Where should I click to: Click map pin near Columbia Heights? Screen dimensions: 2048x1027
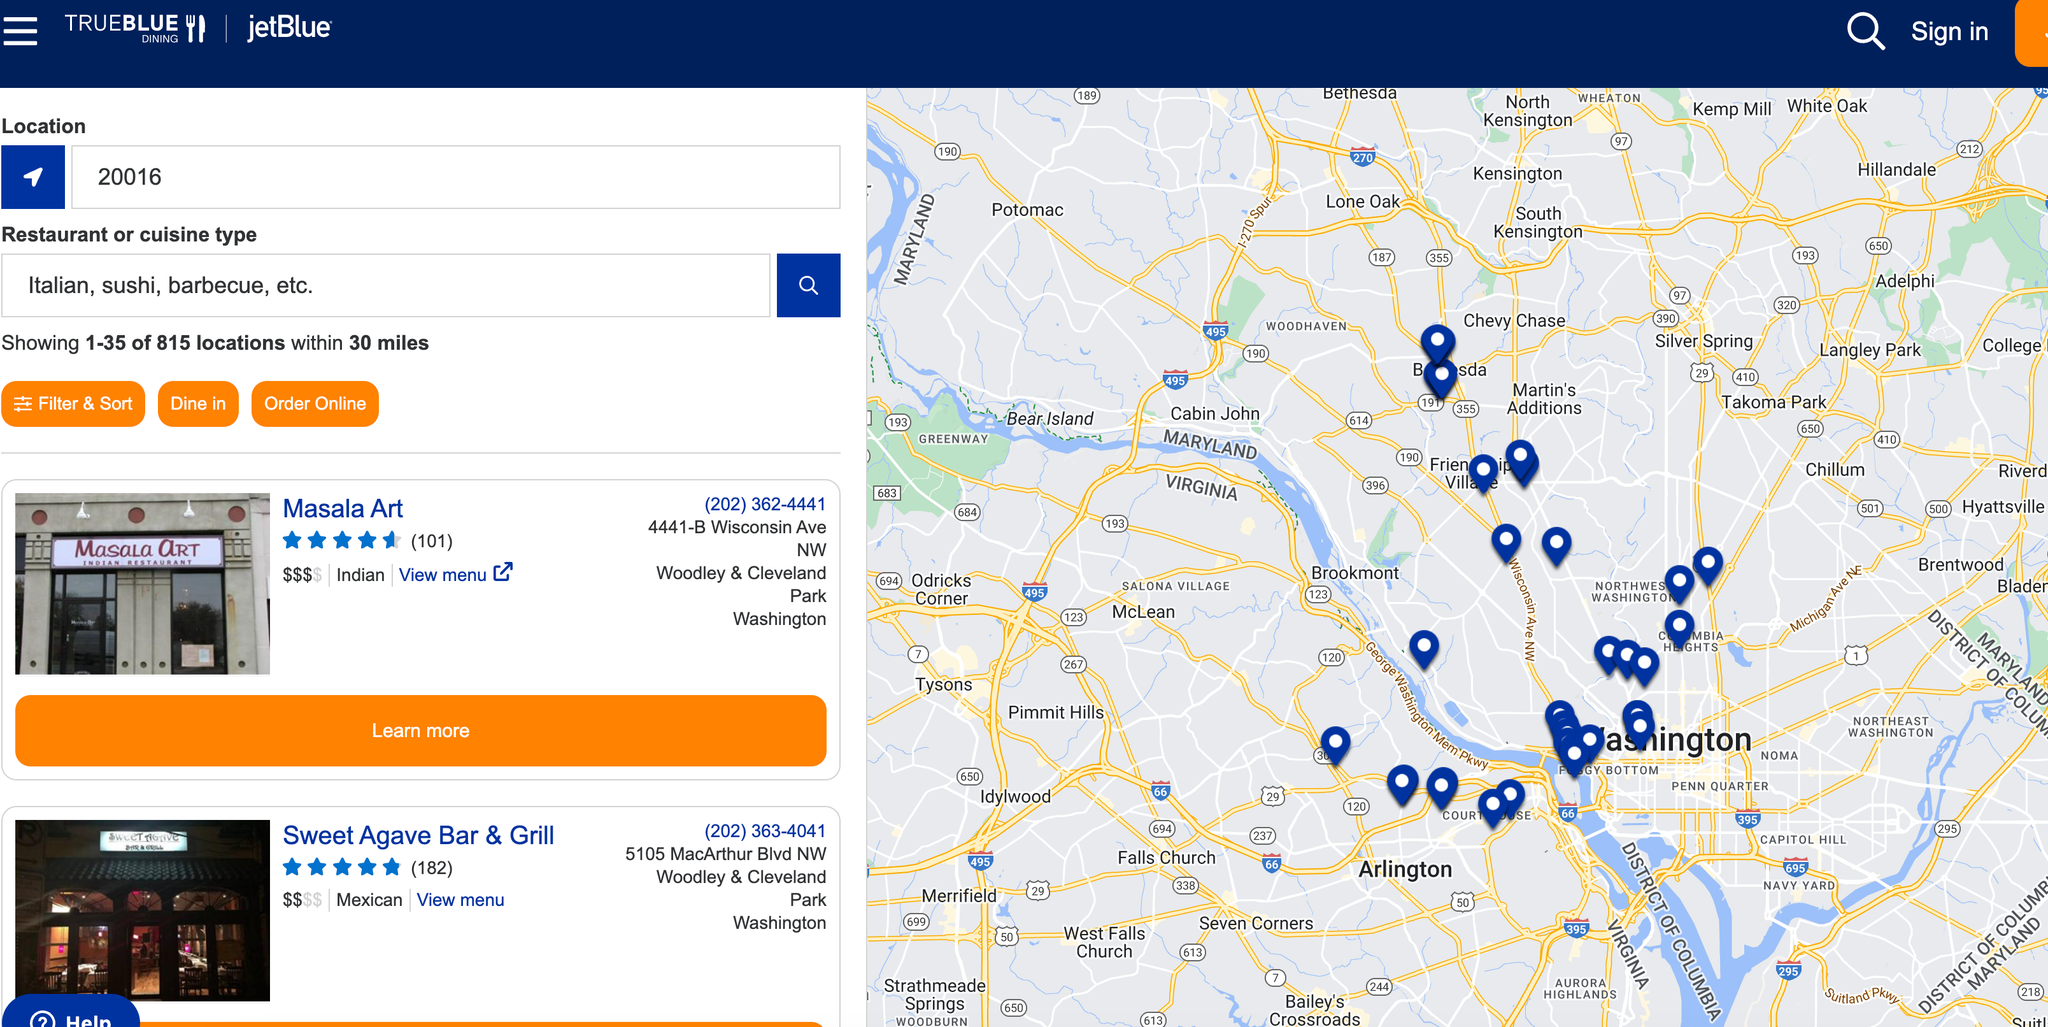click(x=1679, y=627)
